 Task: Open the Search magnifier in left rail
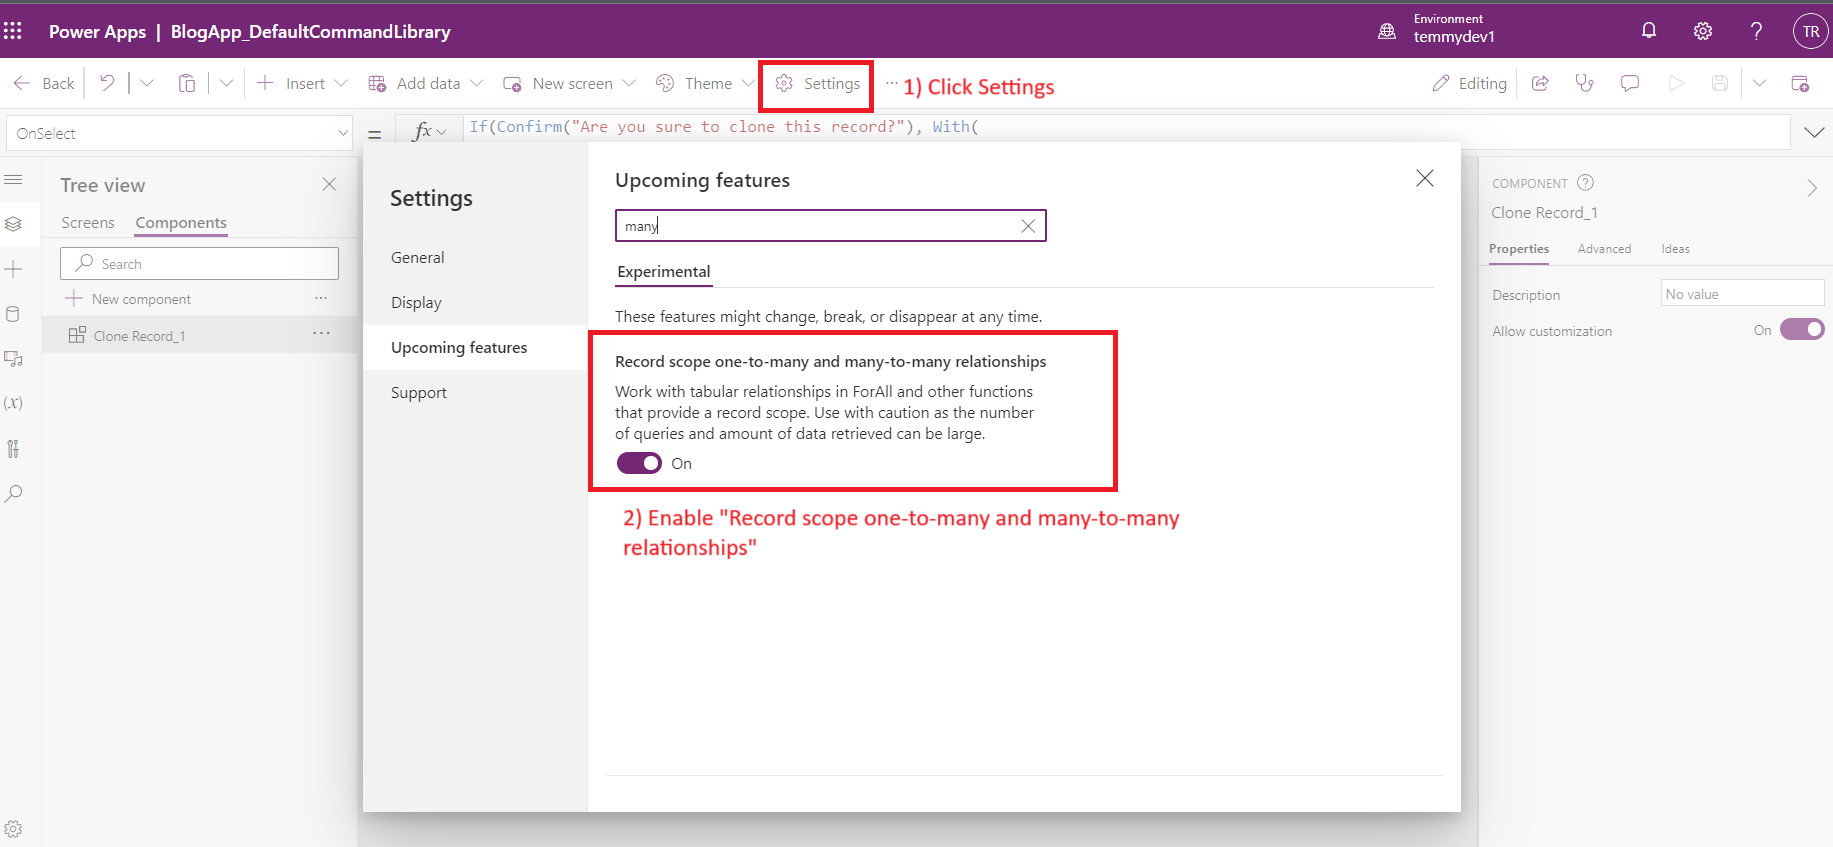click(13, 493)
